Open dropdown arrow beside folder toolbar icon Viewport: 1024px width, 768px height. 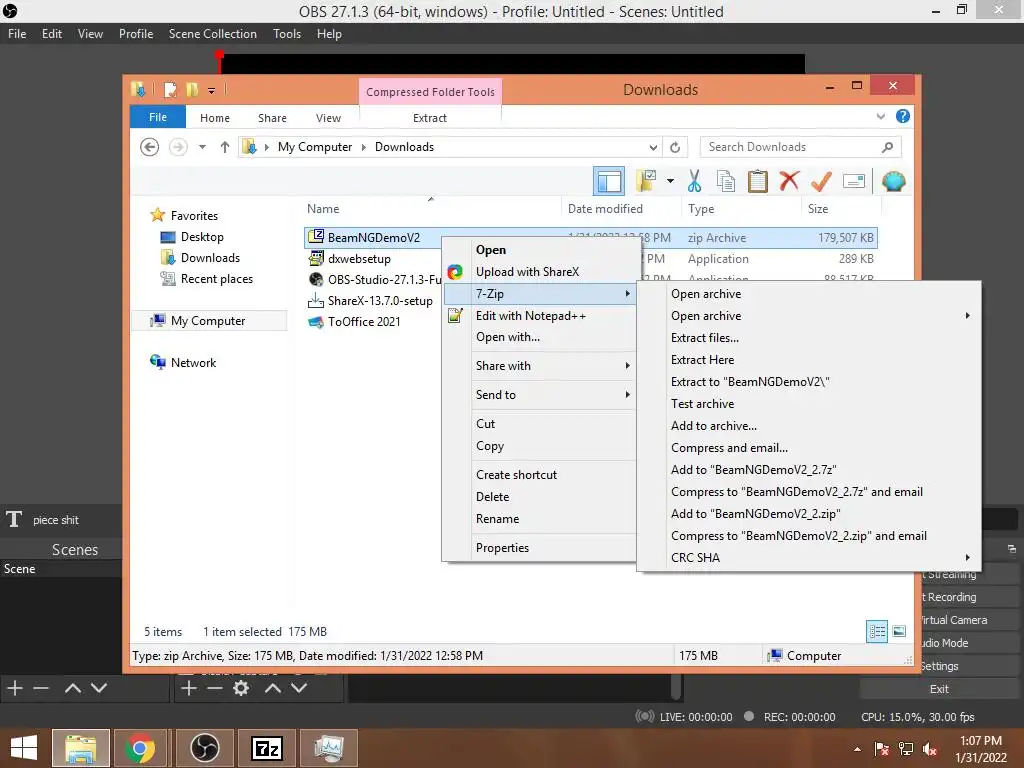(x=670, y=181)
